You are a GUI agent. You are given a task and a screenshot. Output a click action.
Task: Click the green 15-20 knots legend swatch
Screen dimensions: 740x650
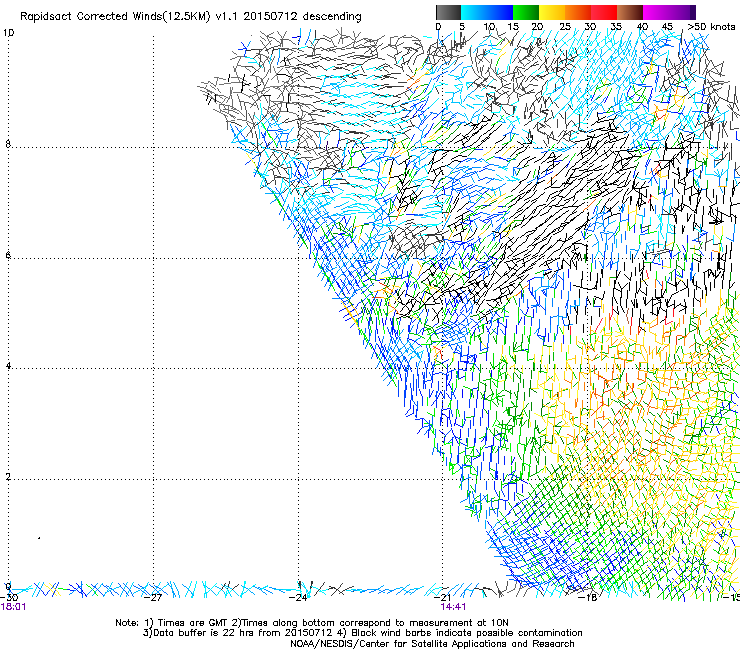[526, 12]
